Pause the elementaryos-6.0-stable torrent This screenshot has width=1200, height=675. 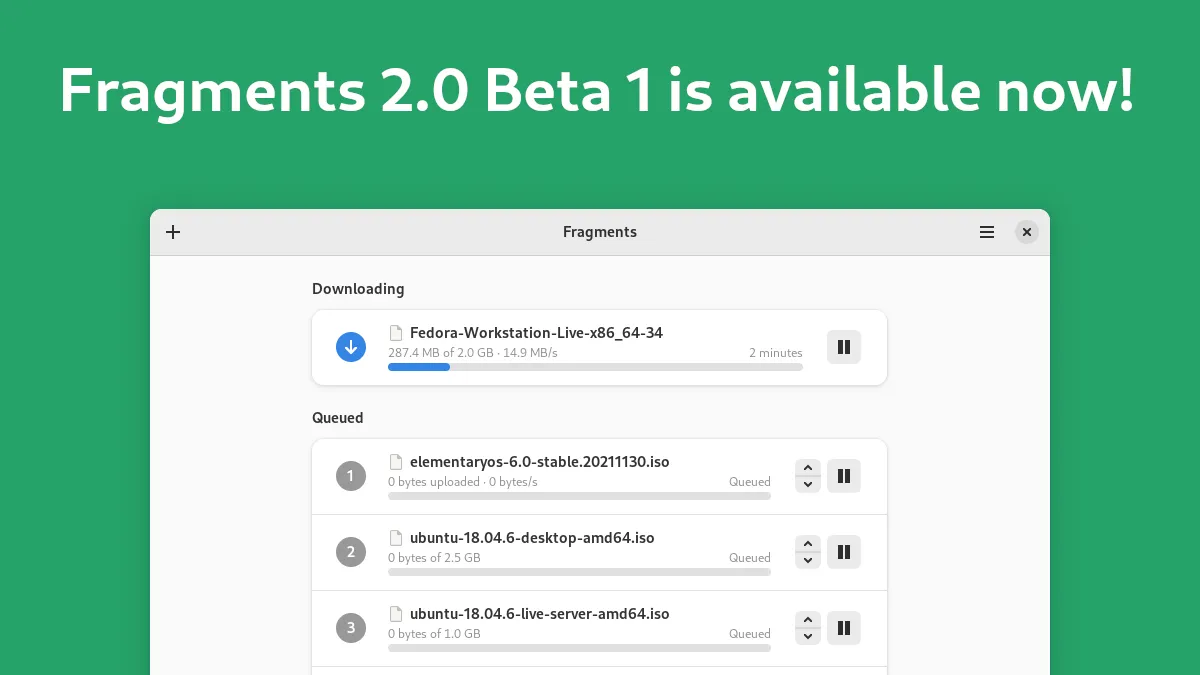point(843,476)
